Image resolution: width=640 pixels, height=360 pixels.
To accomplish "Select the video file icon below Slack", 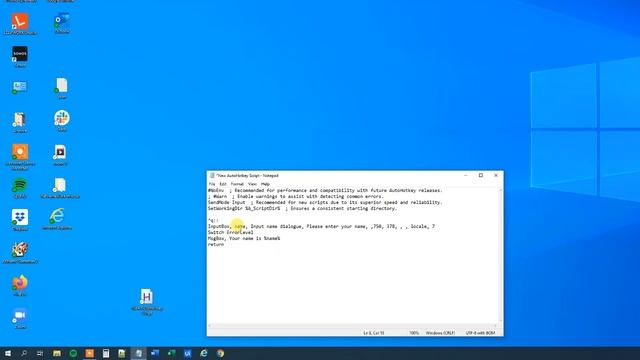I will [x=60, y=155].
